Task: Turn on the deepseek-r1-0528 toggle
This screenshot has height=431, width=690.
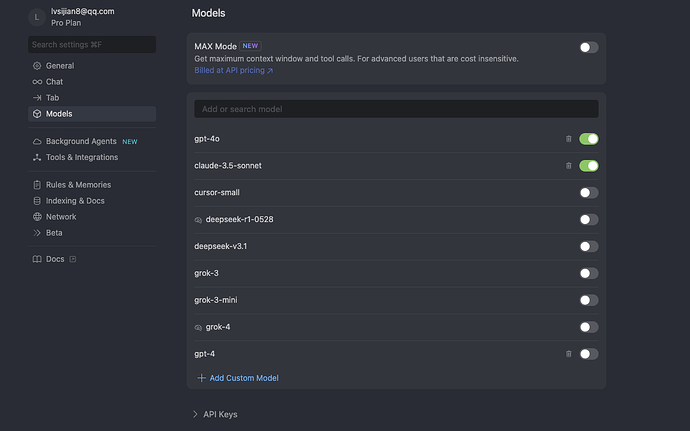Action: coord(589,219)
